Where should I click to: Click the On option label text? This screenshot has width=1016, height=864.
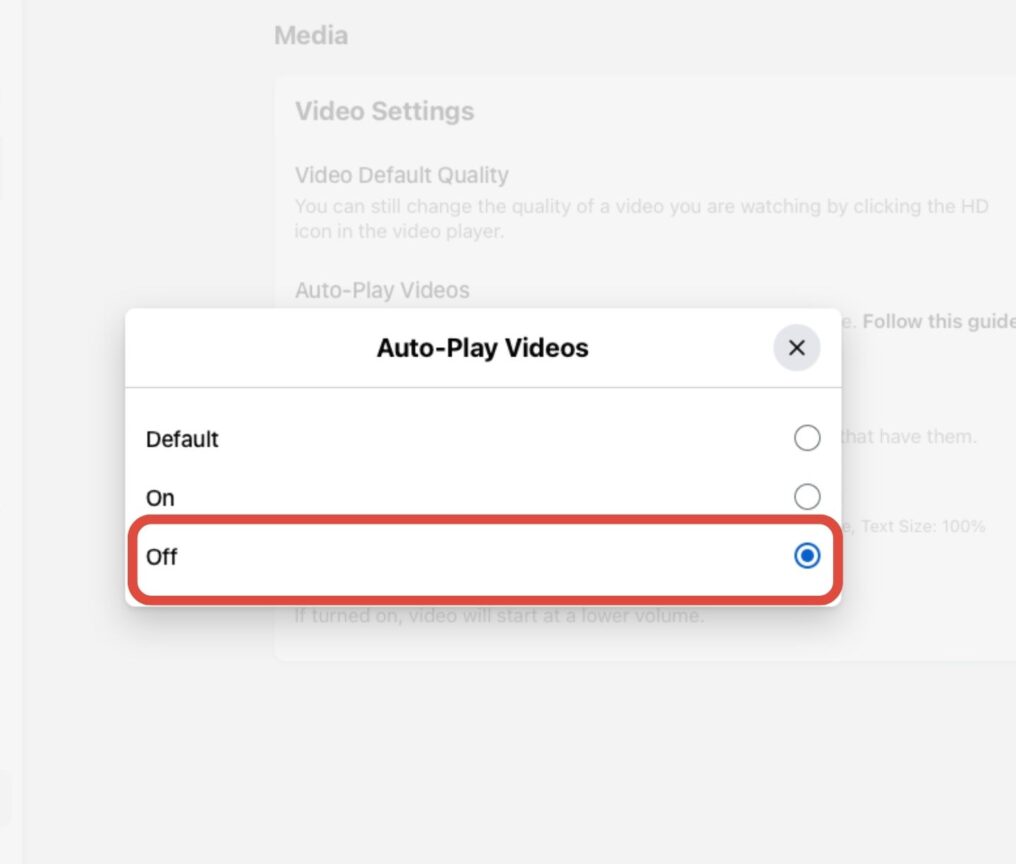pos(159,497)
